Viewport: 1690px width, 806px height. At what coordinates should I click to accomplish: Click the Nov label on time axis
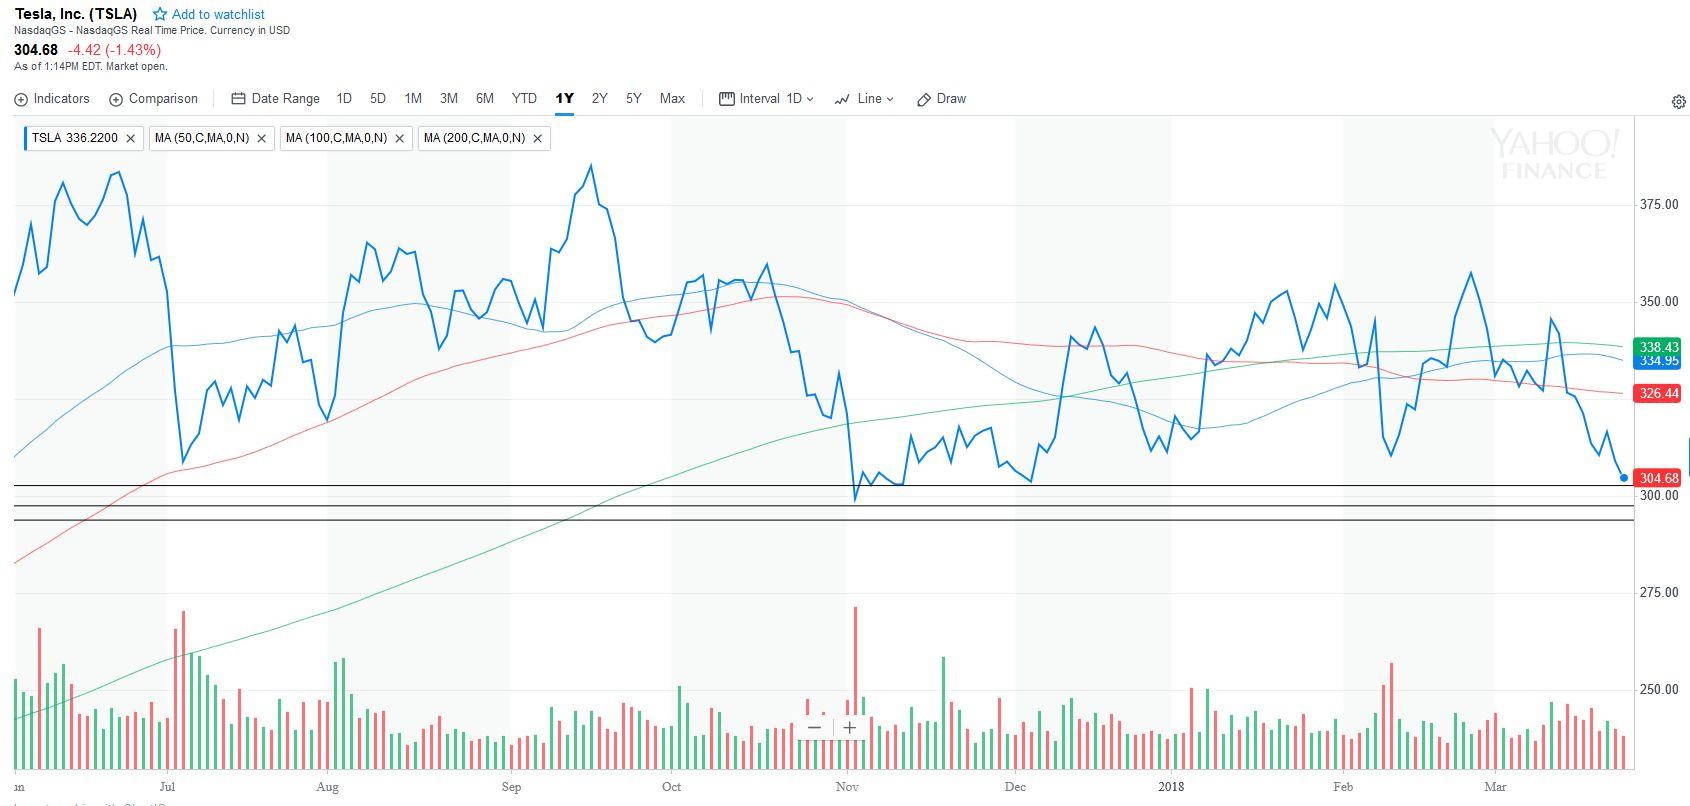tap(847, 787)
